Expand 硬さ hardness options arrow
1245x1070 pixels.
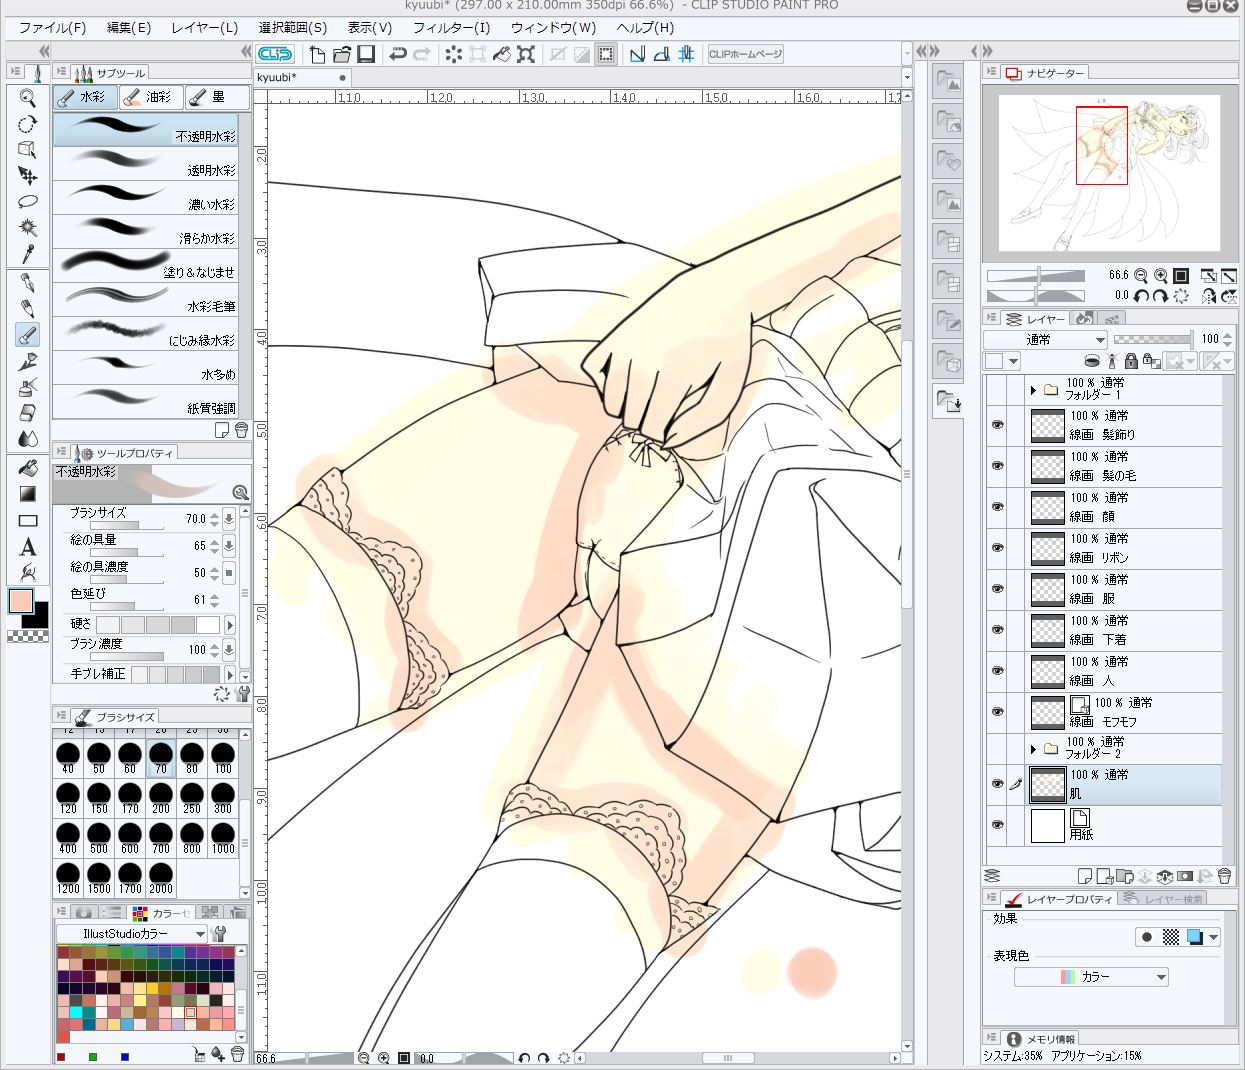coord(230,624)
